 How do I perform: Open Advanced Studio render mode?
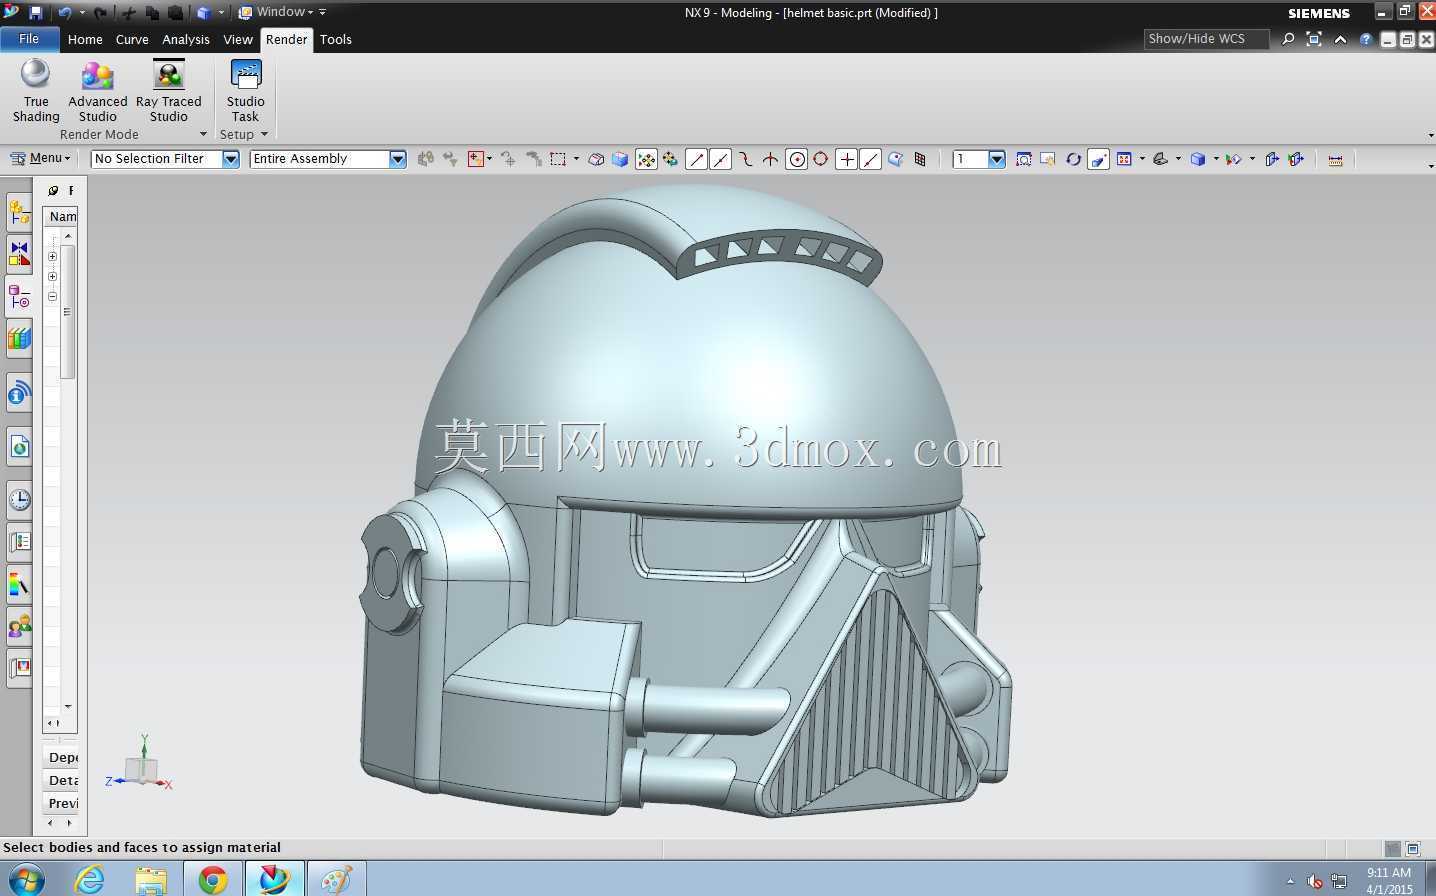pyautogui.click(x=97, y=91)
